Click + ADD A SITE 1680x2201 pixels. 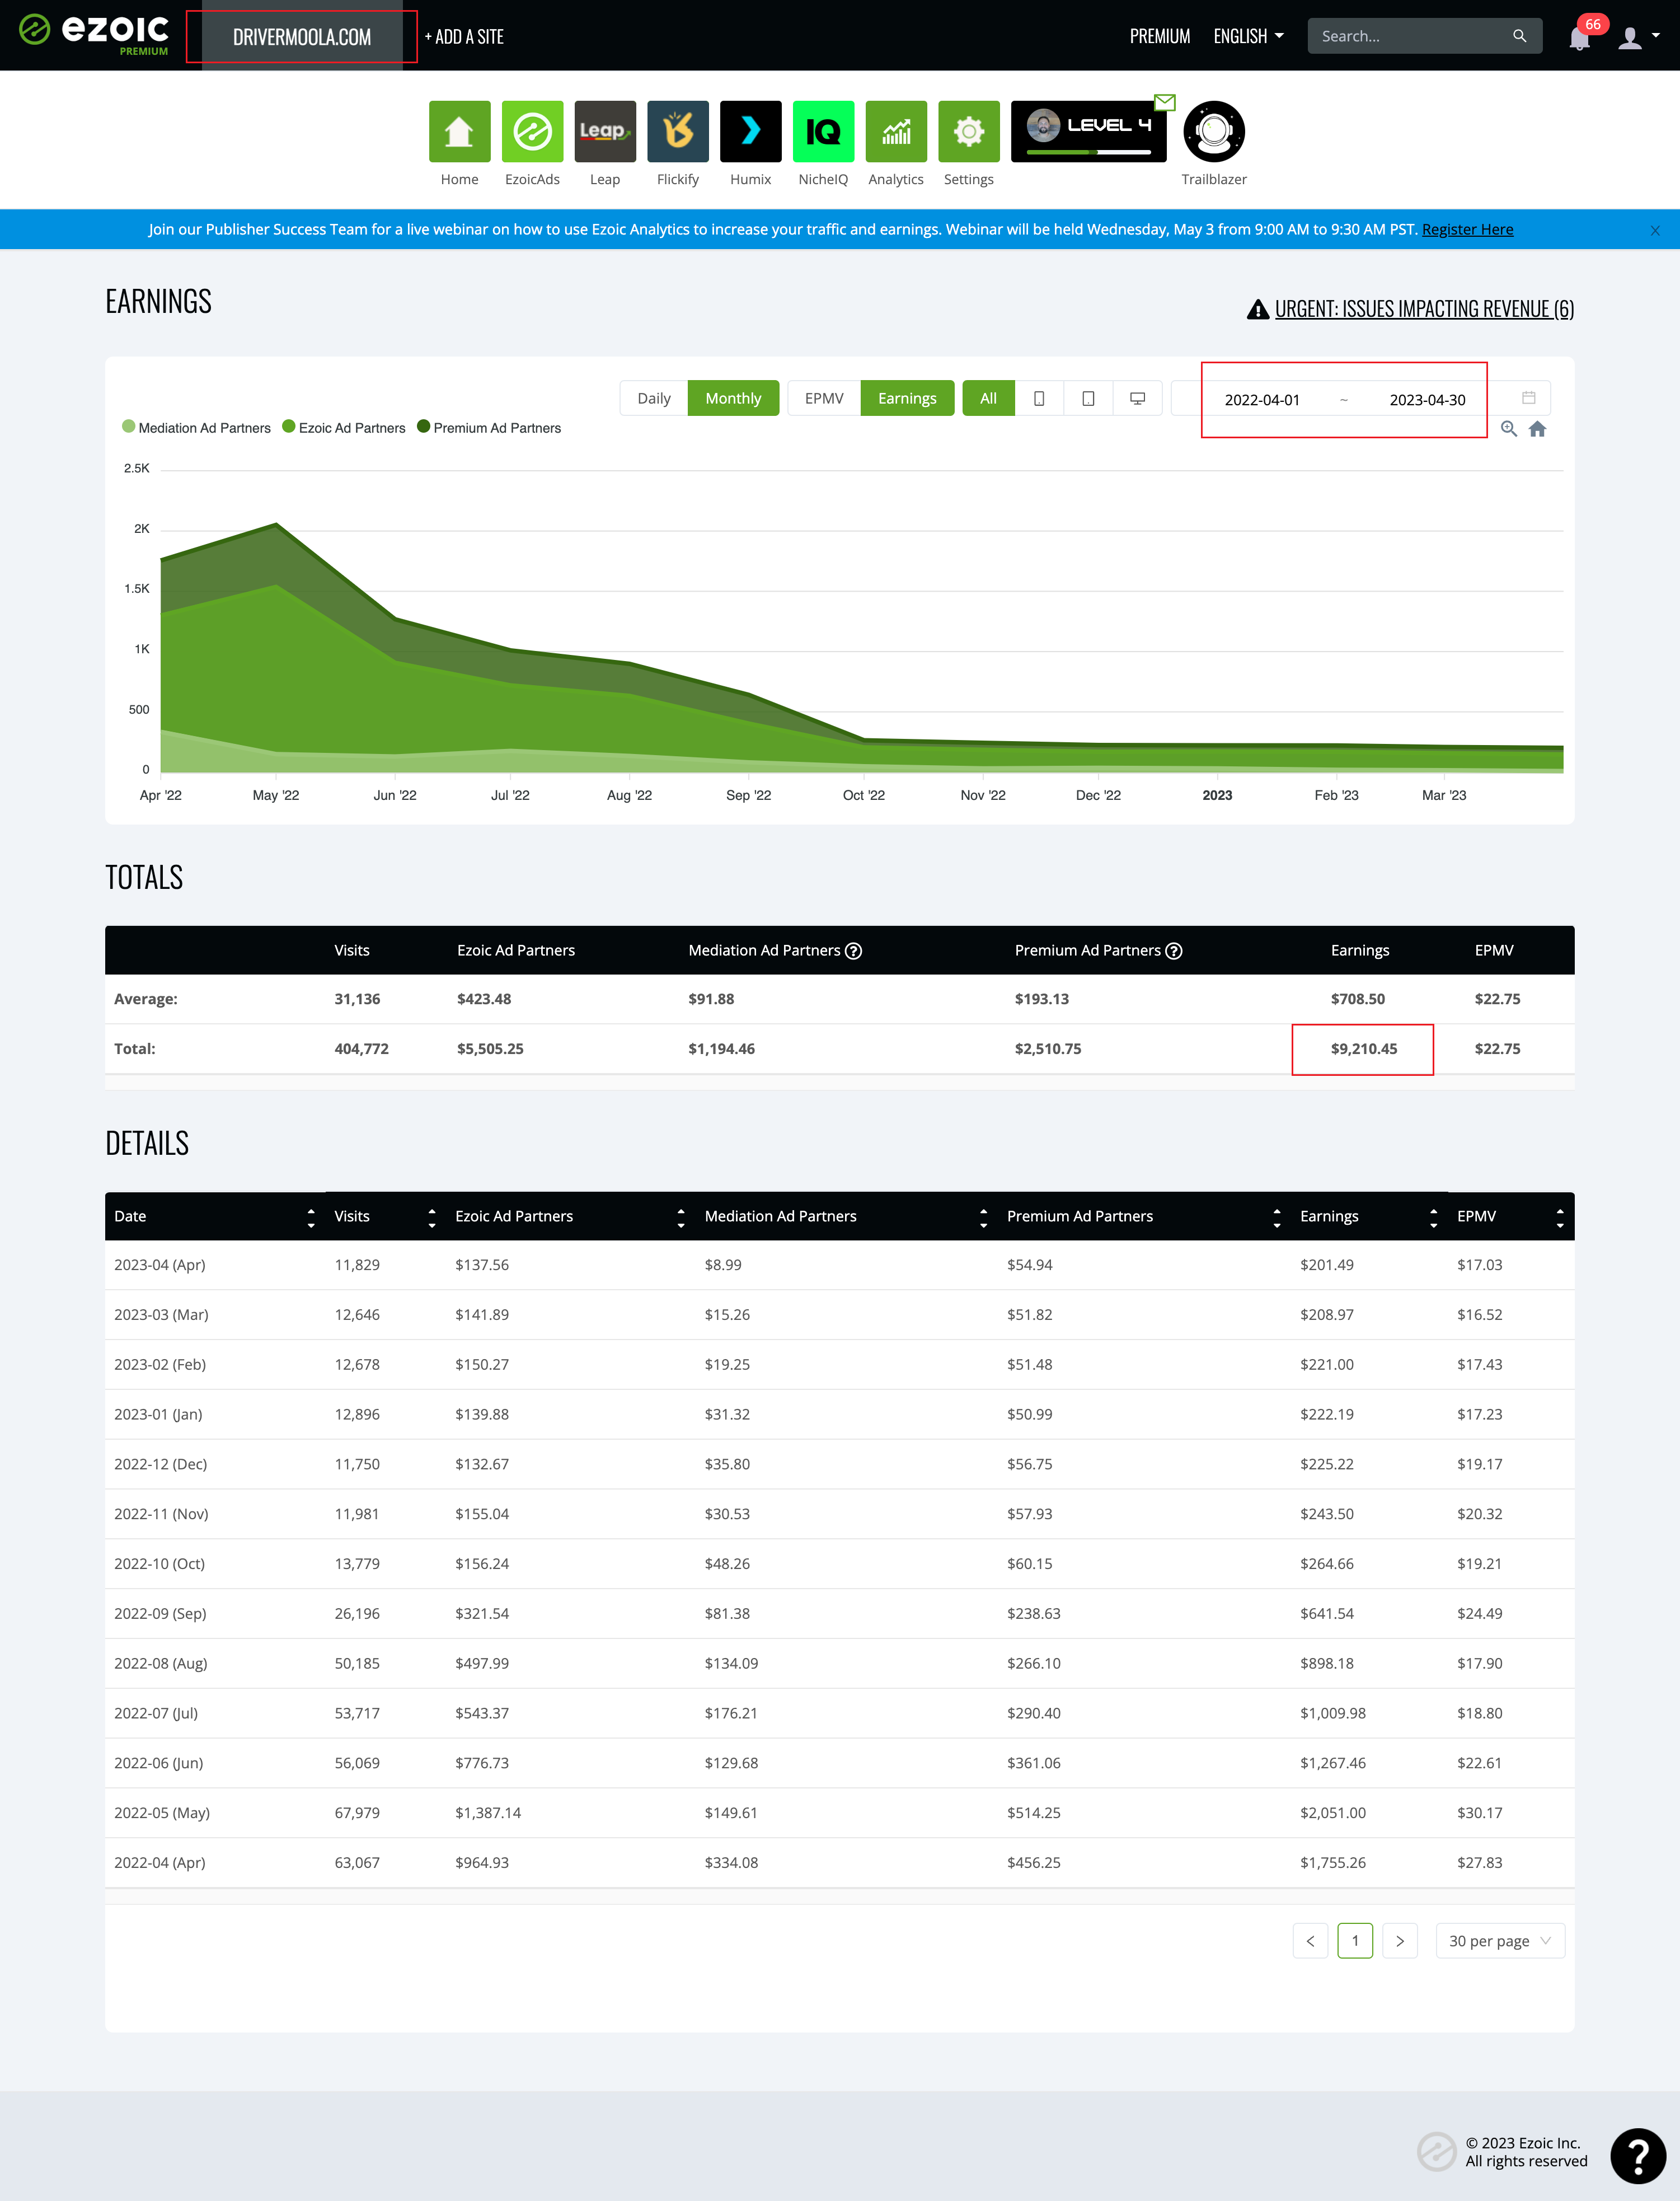click(x=464, y=37)
